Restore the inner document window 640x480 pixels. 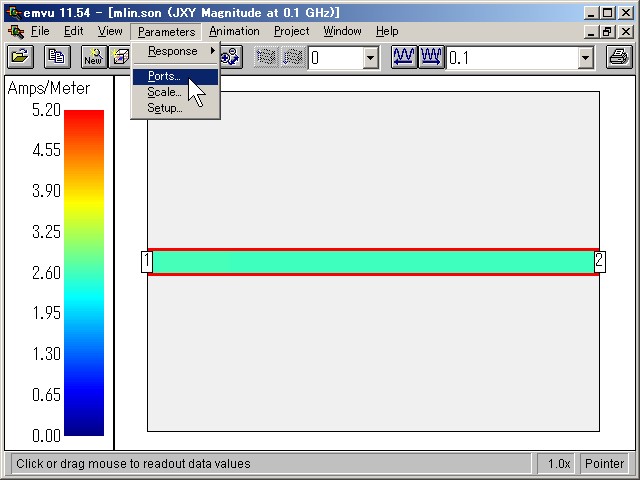pyautogui.click(x=608, y=31)
